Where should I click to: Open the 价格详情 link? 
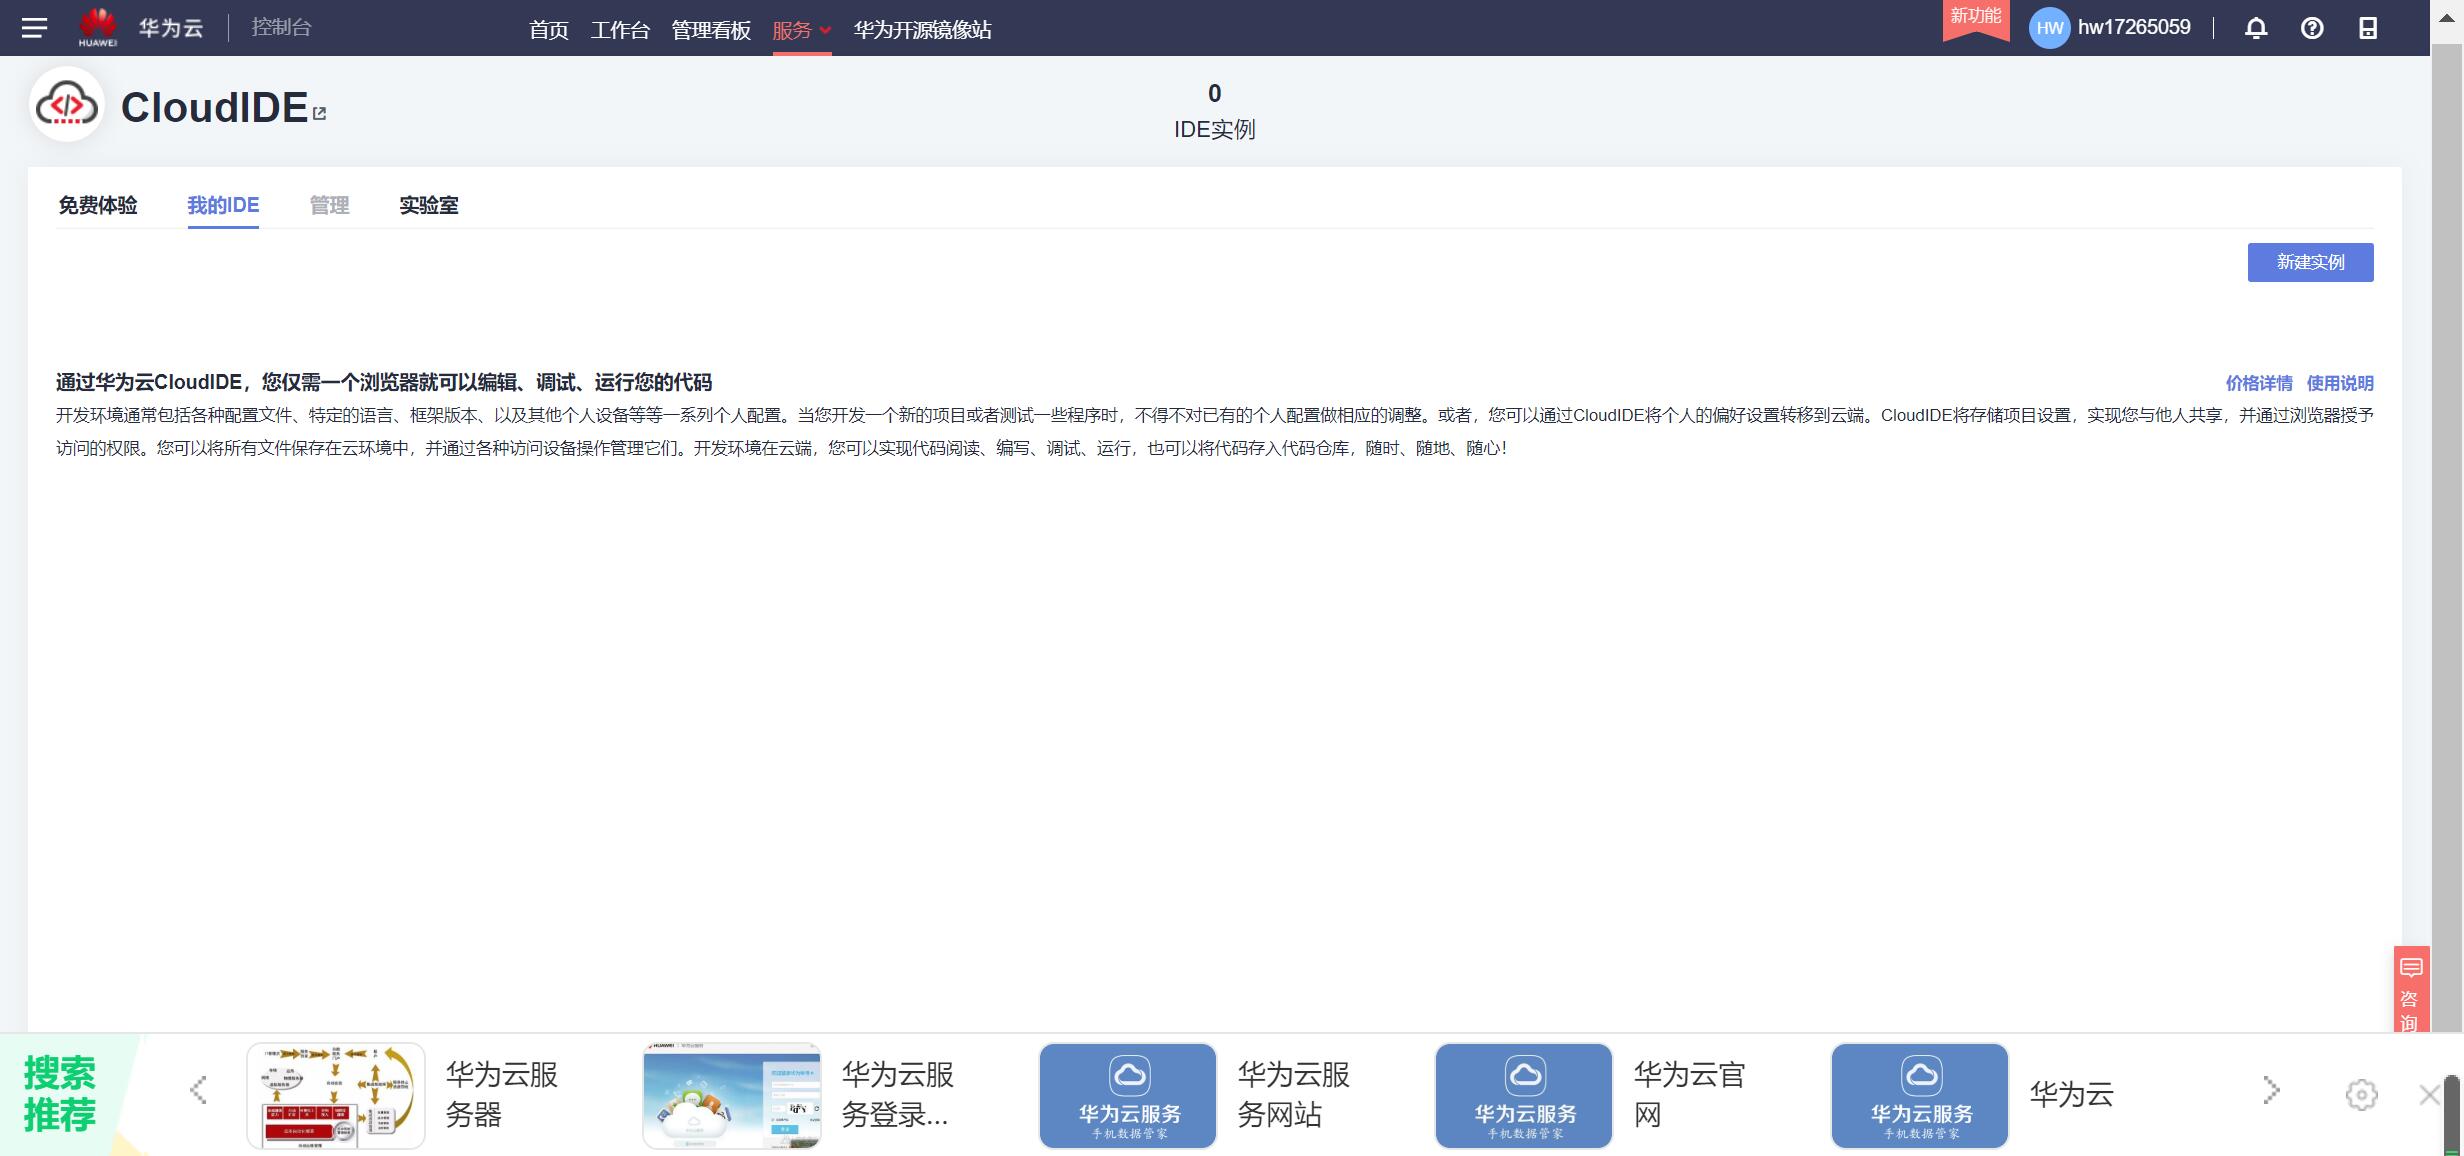click(x=2258, y=383)
